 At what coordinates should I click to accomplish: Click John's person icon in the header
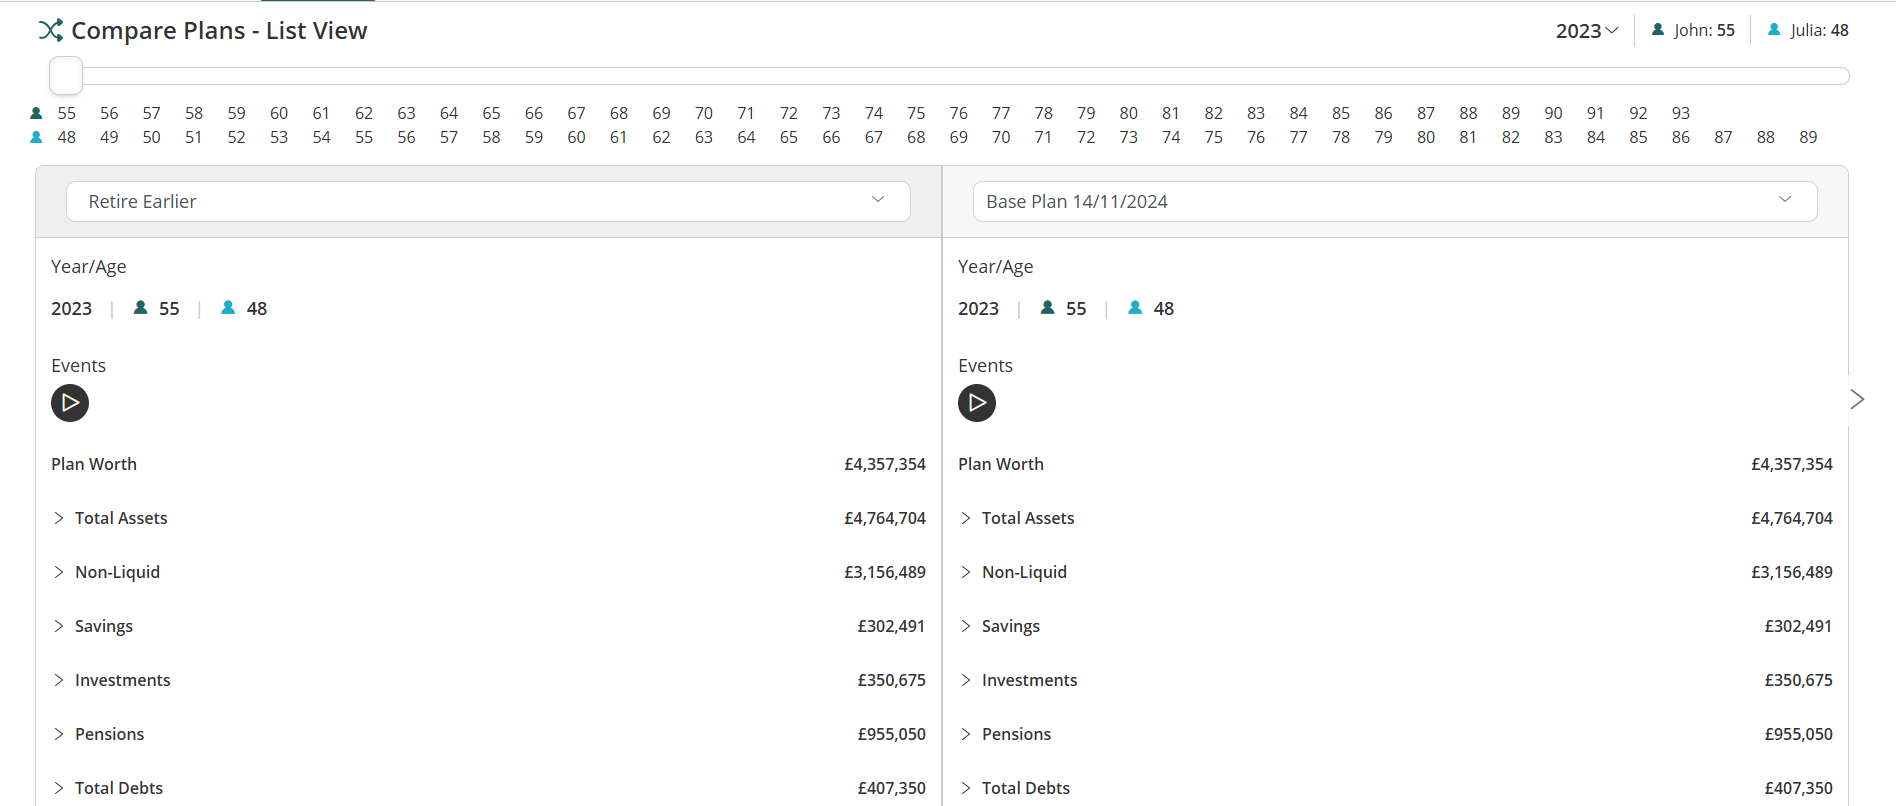pyautogui.click(x=1658, y=30)
